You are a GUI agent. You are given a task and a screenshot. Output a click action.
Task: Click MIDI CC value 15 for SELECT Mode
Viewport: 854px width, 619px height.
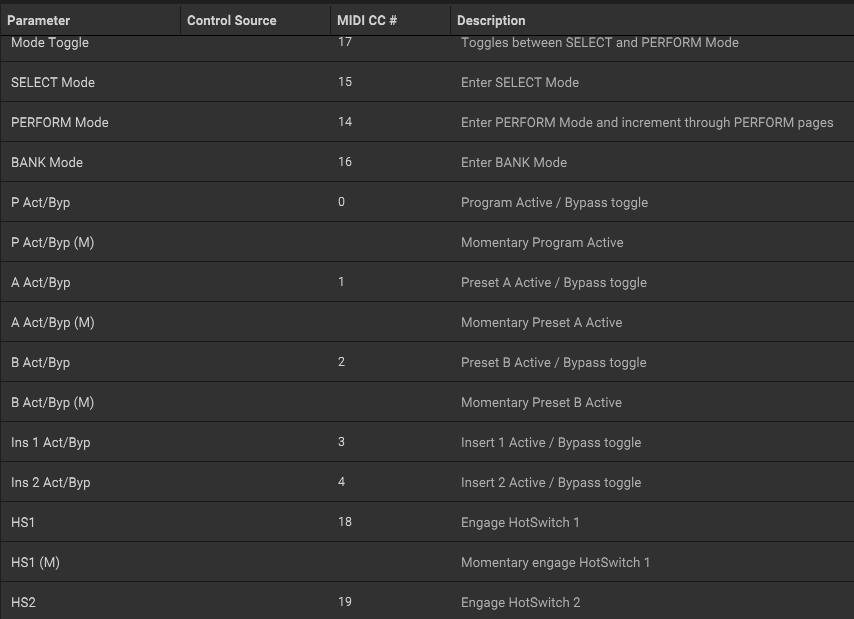345,82
